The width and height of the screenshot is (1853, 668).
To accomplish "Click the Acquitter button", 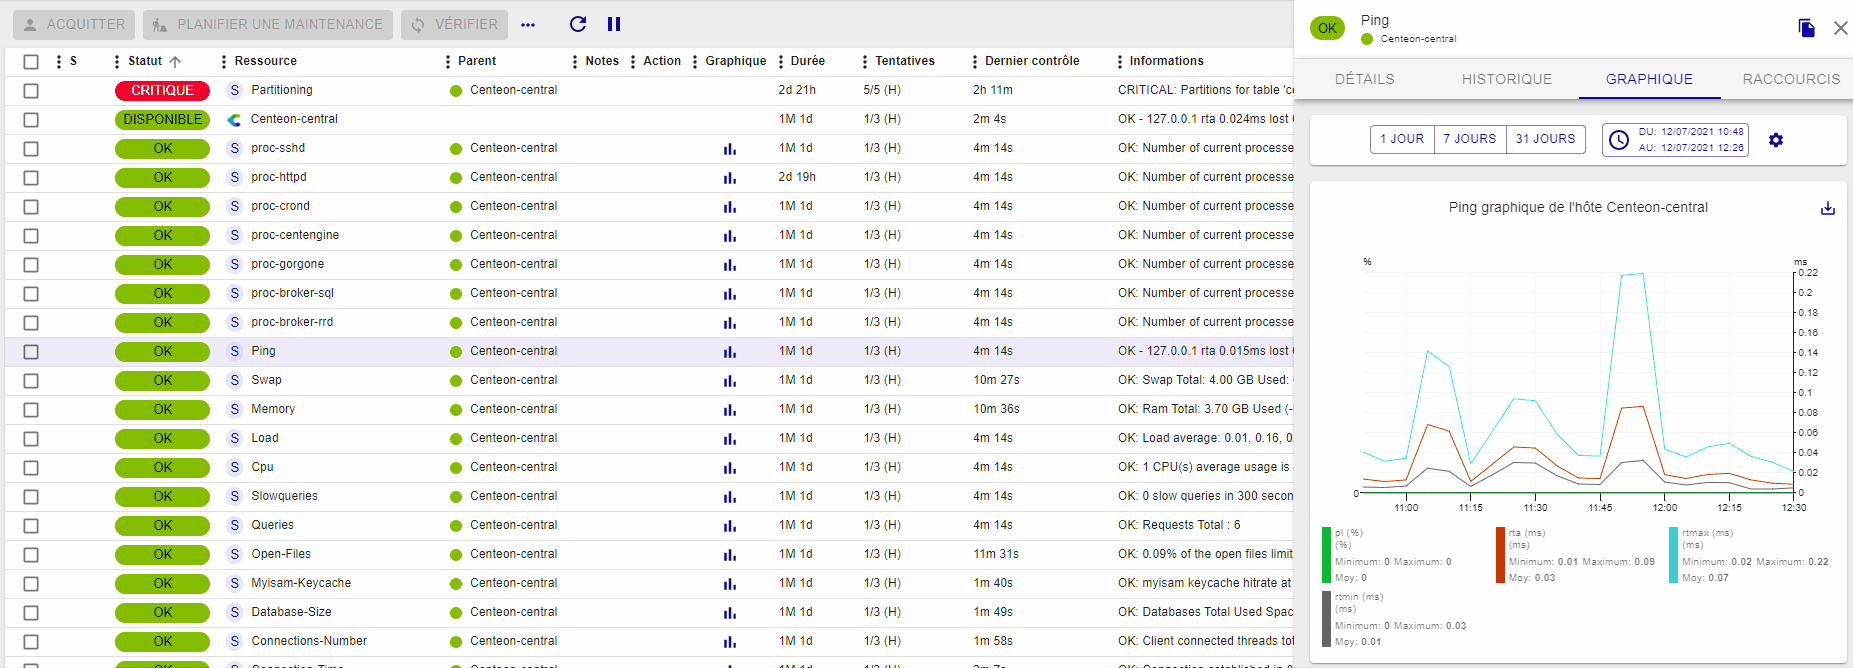I will (x=75, y=24).
